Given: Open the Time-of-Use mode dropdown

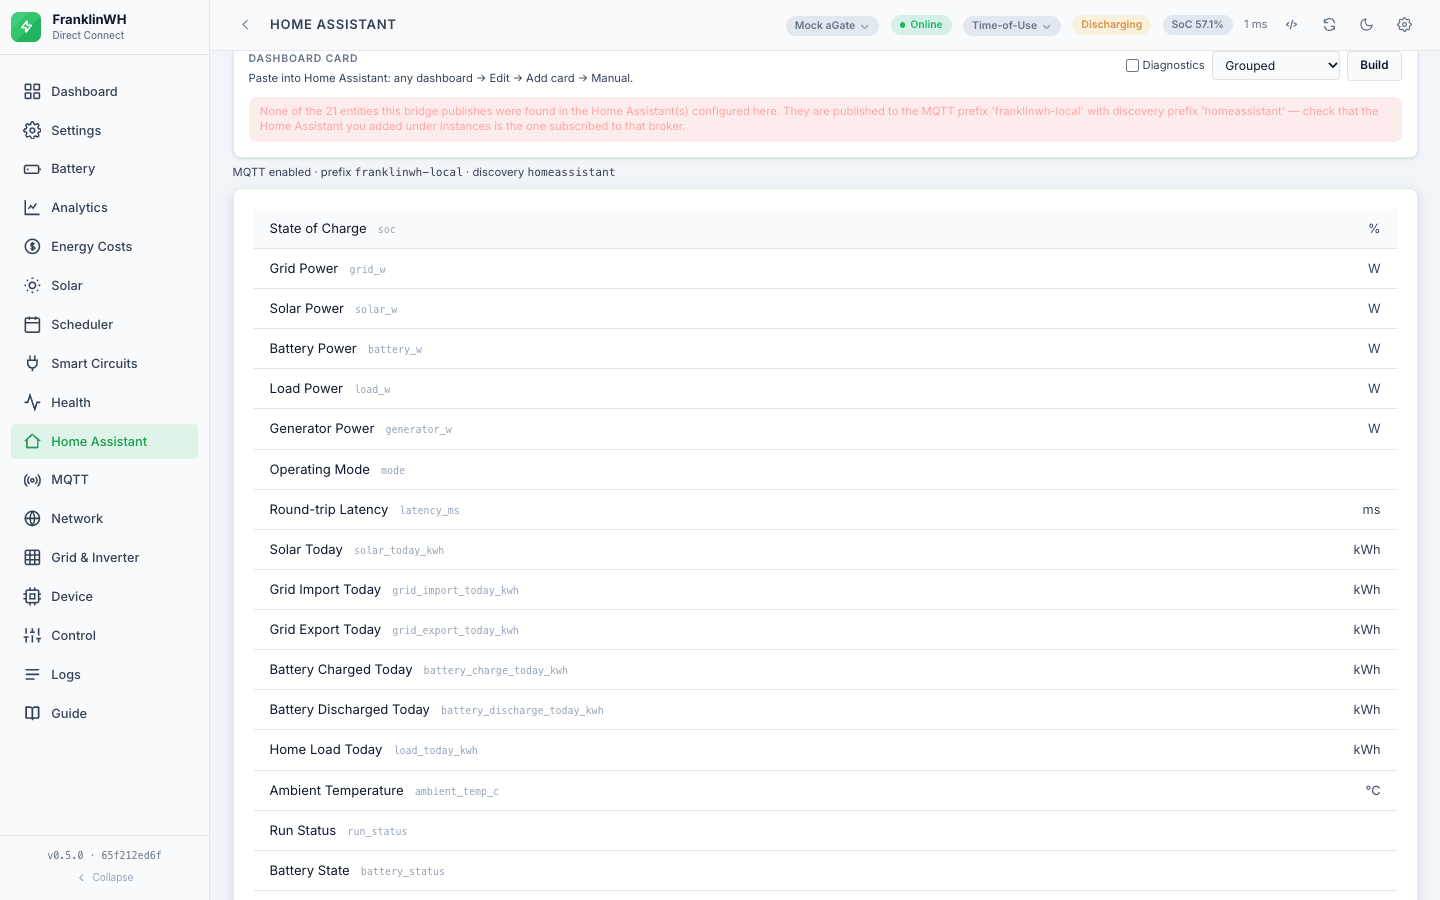Looking at the screenshot, I should click(1012, 26).
